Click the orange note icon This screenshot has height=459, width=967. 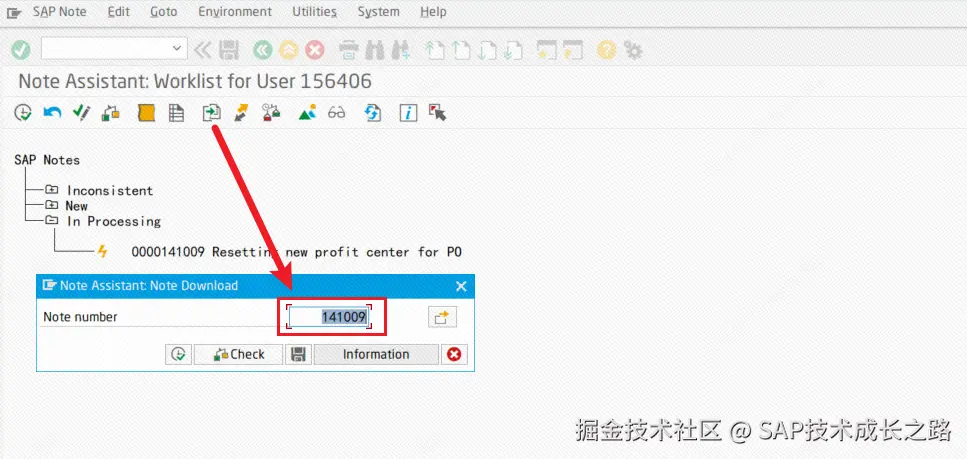click(x=146, y=113)
